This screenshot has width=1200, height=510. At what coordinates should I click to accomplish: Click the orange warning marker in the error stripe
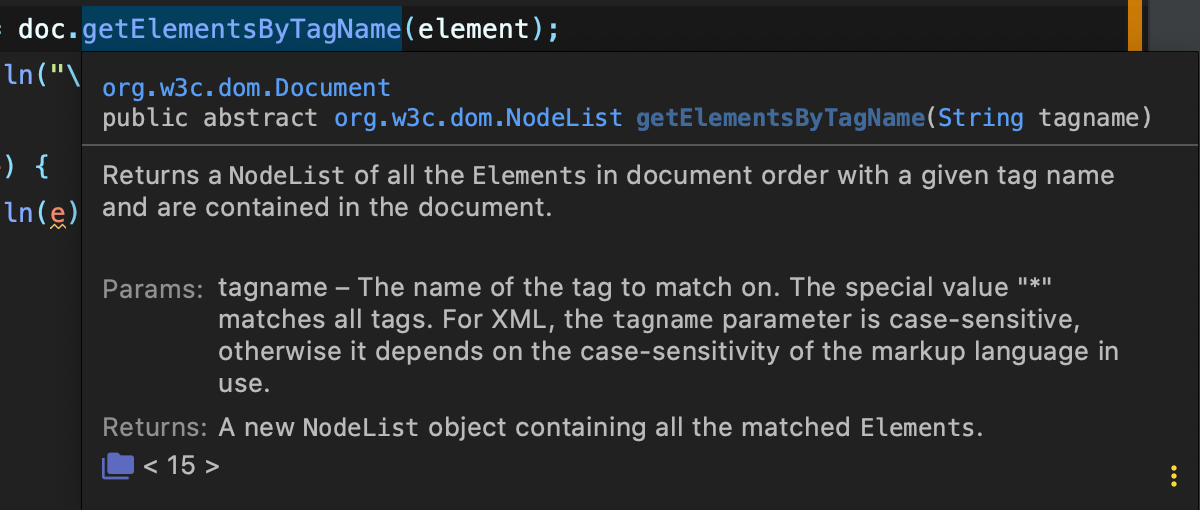(x=1135, y=25)
